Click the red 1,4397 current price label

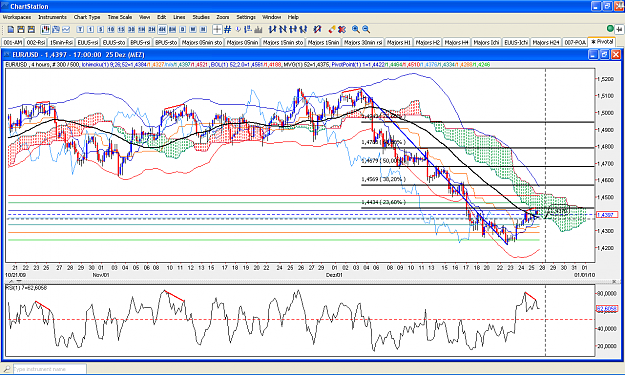607,215
